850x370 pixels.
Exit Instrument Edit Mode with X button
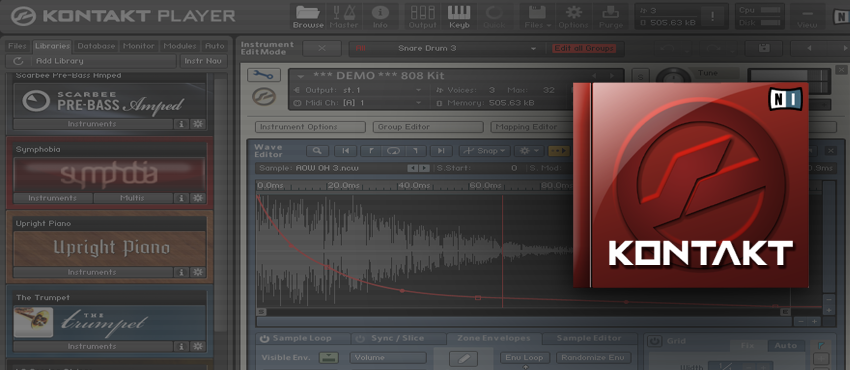(321, 48)
